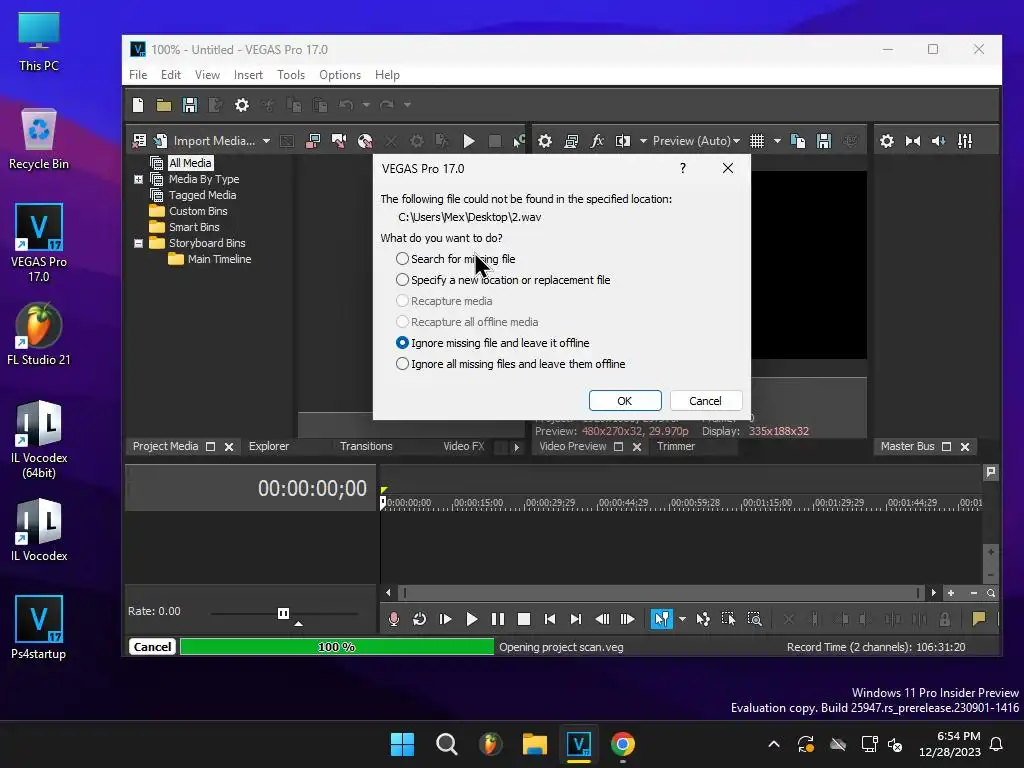Open Video Preview project settings gear
1024x768 pixels.
(545, 141)
